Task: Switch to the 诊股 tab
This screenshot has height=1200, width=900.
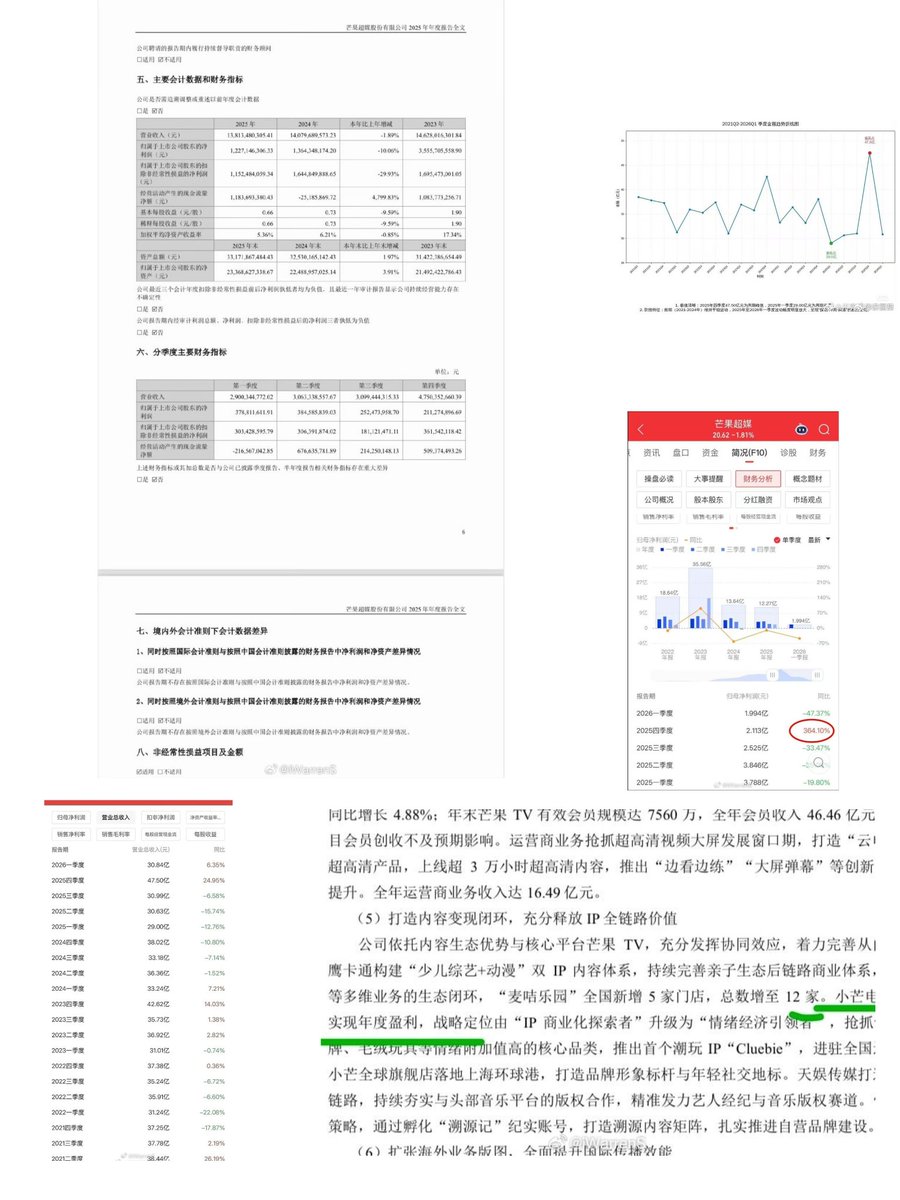Action: (788, 453)
